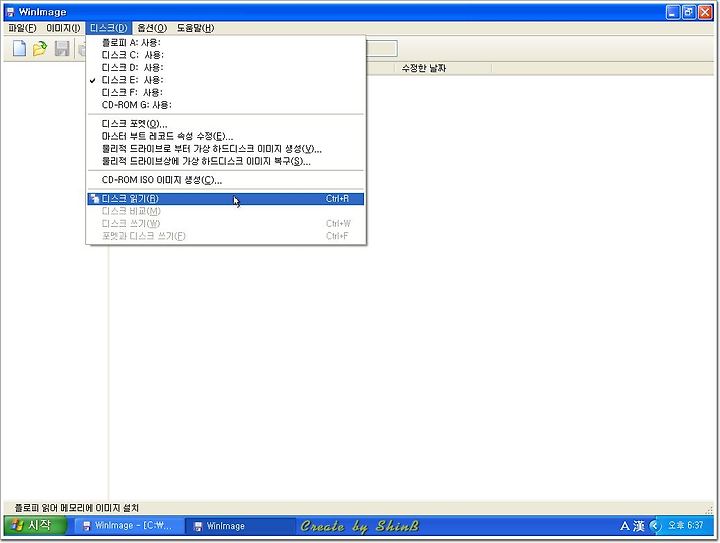Choose 물리적 드라이브로 부터 가상 하드디스크 이미지 생성(V)

pos(225,149)
